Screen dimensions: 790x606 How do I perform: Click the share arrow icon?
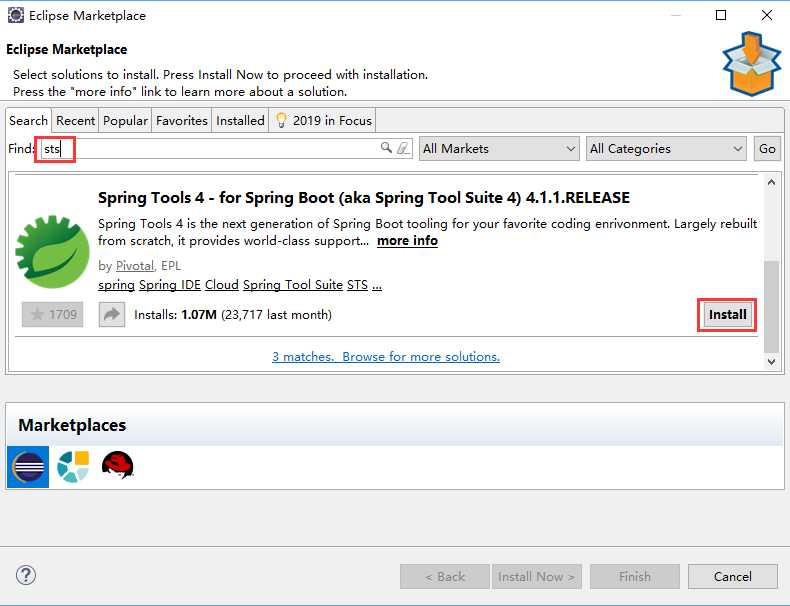112,314
